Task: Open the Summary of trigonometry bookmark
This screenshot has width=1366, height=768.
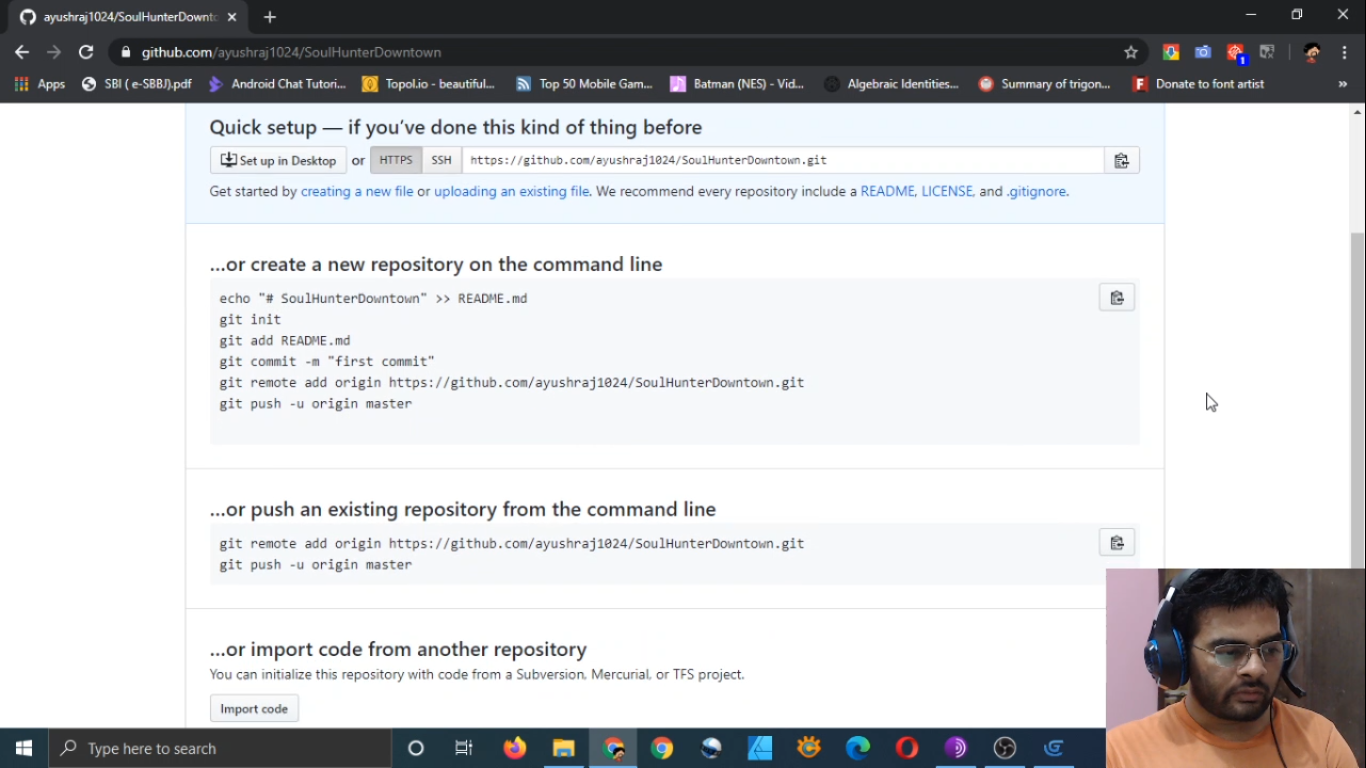Action: (1045, 84)
